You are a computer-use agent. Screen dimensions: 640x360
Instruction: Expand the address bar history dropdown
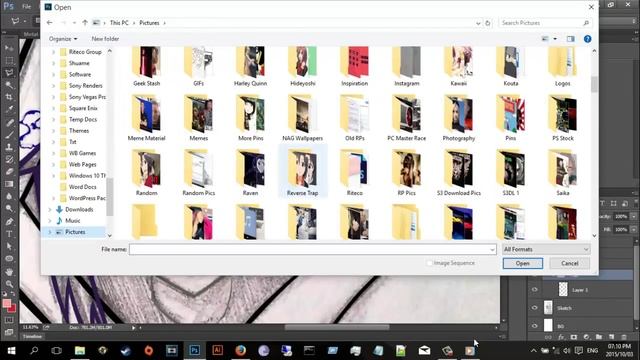[478, 23]
